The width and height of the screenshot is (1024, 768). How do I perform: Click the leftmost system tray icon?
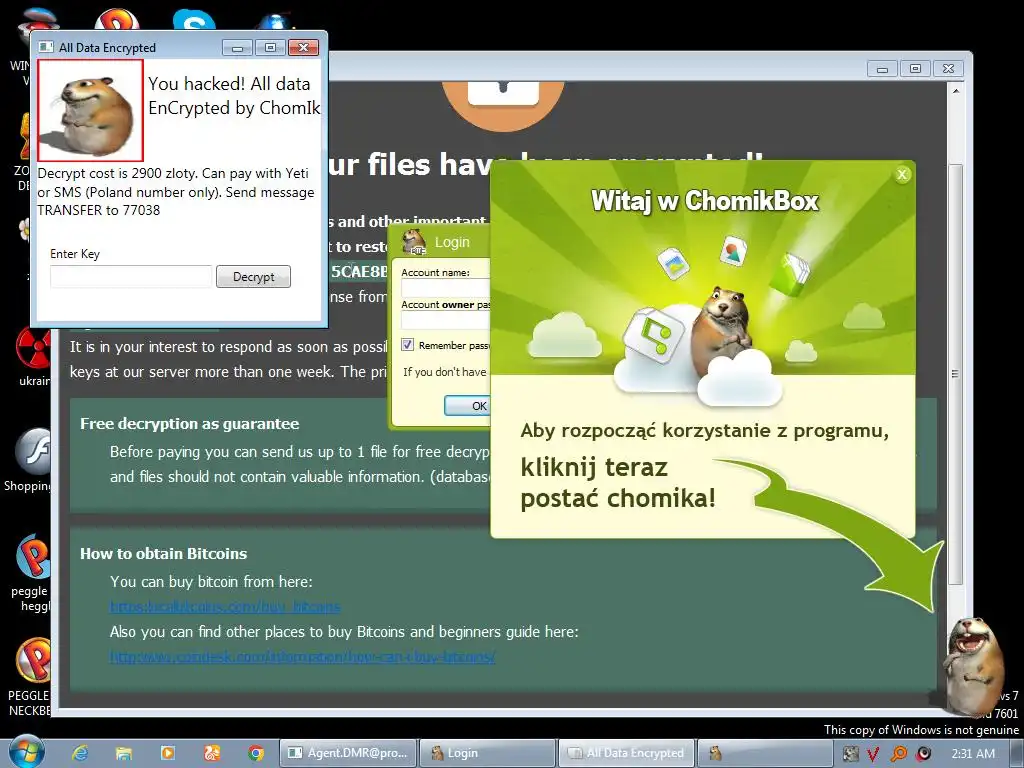850,754
